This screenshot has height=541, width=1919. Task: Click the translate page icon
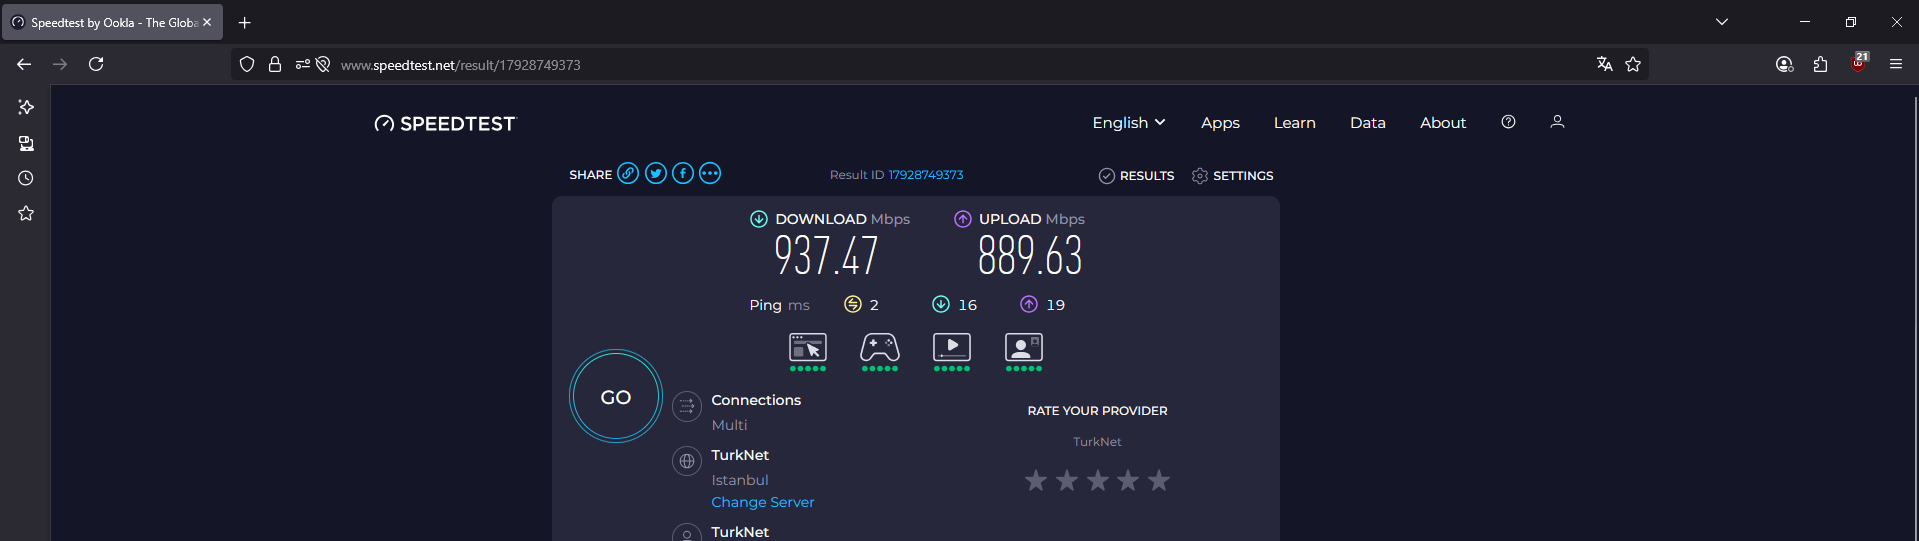pos(1605,64)
